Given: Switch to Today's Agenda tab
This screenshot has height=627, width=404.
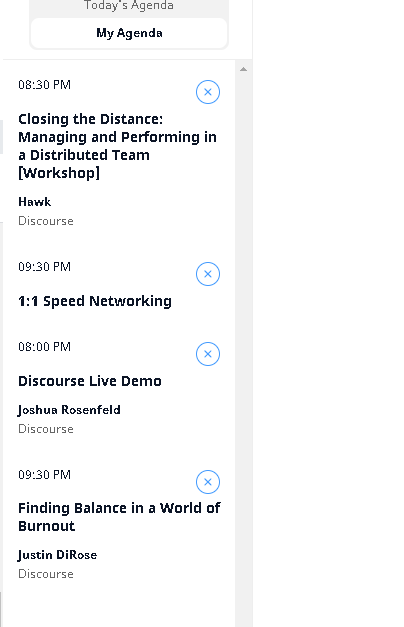Looking at the screenshot, I should [x=129, y=6].
